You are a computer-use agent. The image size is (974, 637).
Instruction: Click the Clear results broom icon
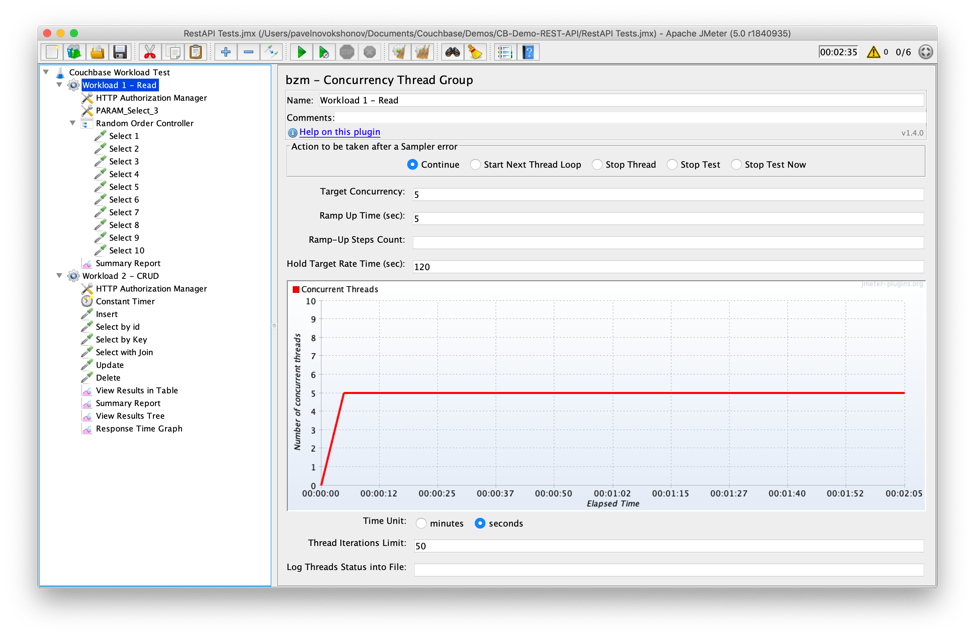pos(399,52)
